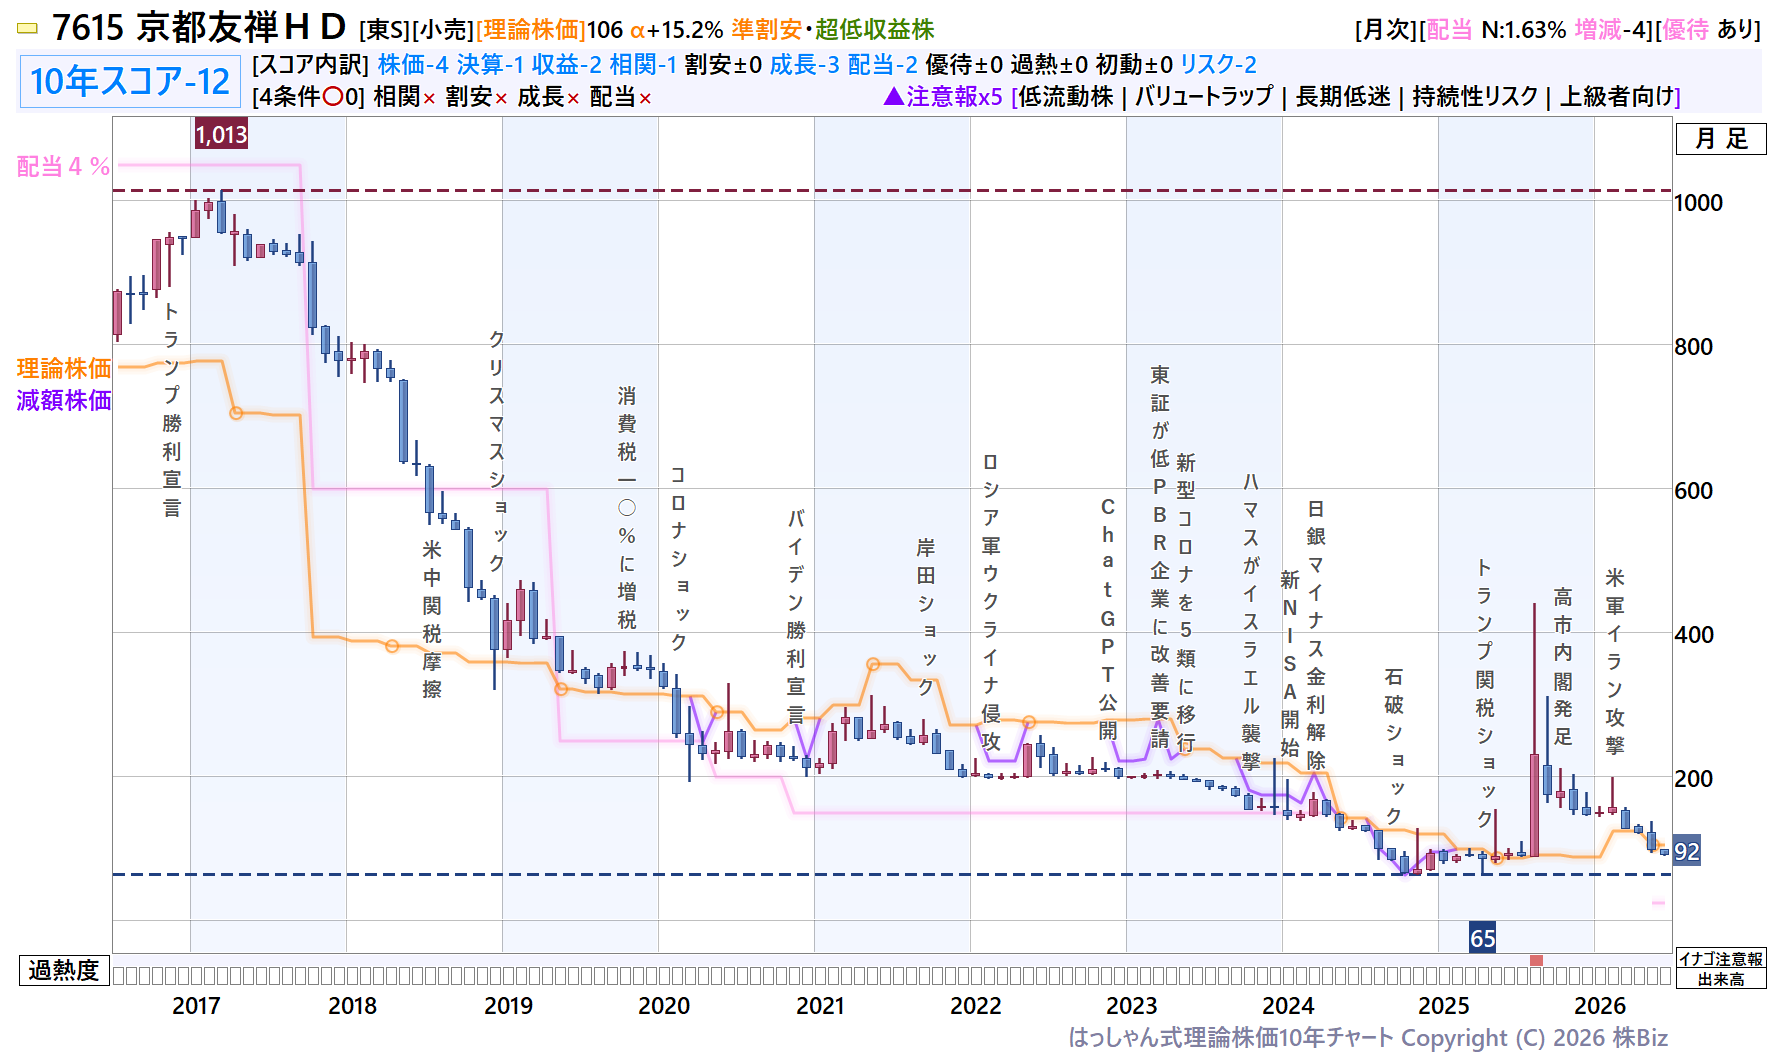Click the 減額株価 purple legend label
Viewport: 1780px width, 1054px height.
pos(64,401)
